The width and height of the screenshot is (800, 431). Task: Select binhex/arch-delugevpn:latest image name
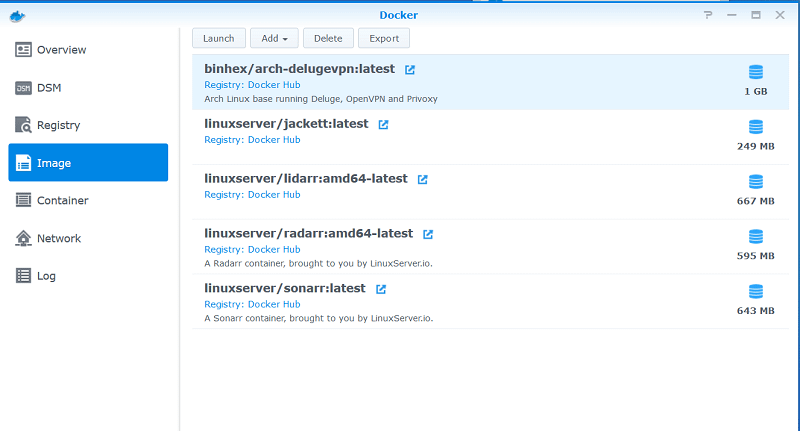pyautogui.click(x=299, y=69)
